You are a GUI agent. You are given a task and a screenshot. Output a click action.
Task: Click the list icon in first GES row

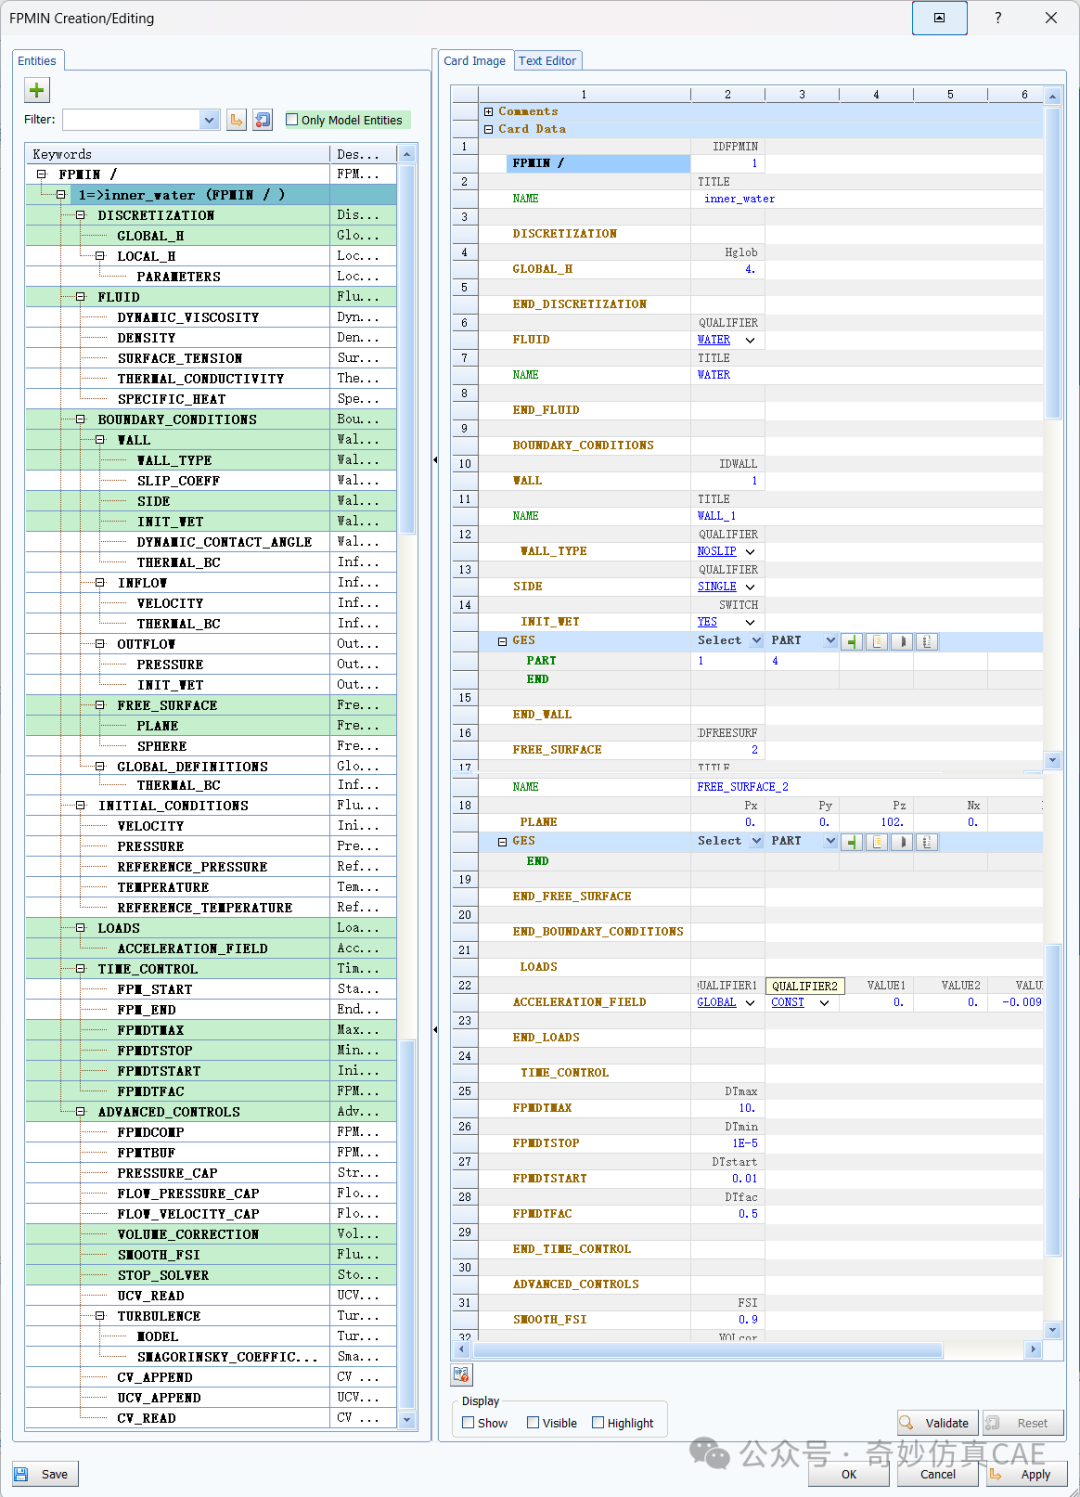pyautogui.click(x=877, y=642)
